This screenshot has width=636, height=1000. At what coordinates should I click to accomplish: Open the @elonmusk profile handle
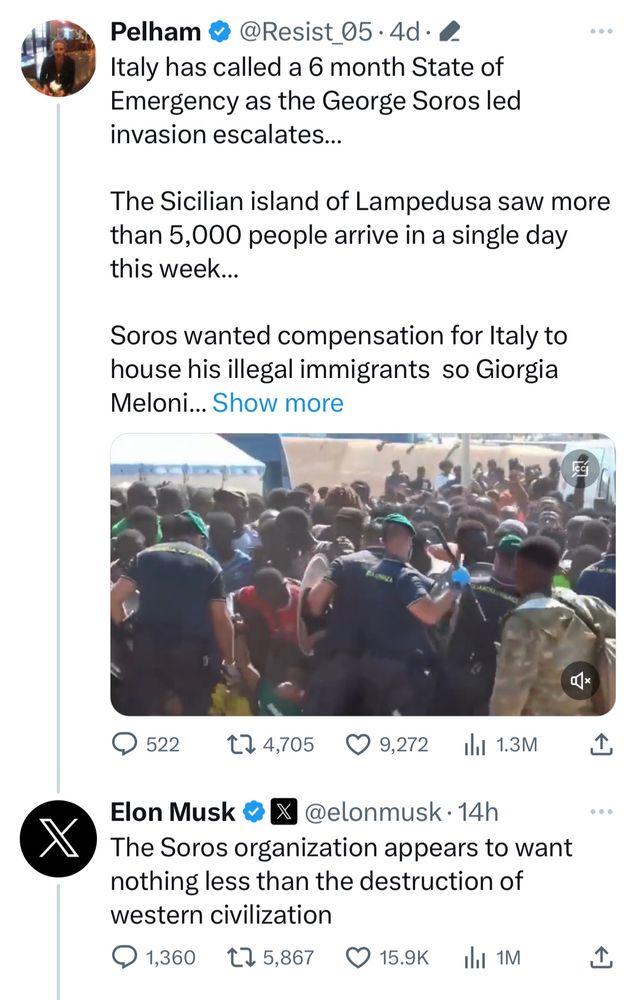point(371,812)
